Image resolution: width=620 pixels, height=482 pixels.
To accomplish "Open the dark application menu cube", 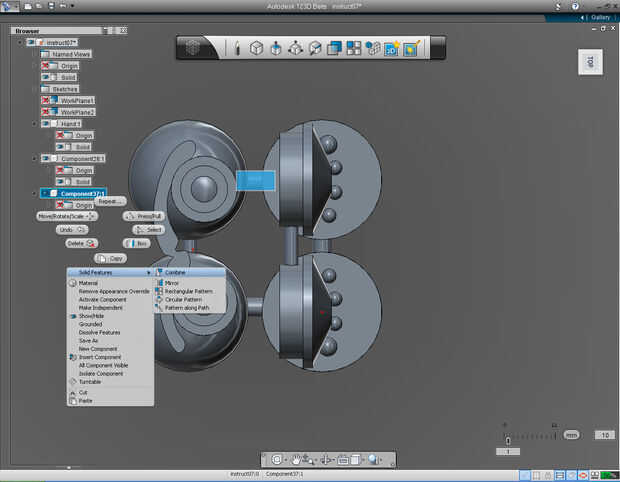I will [193, 47].
